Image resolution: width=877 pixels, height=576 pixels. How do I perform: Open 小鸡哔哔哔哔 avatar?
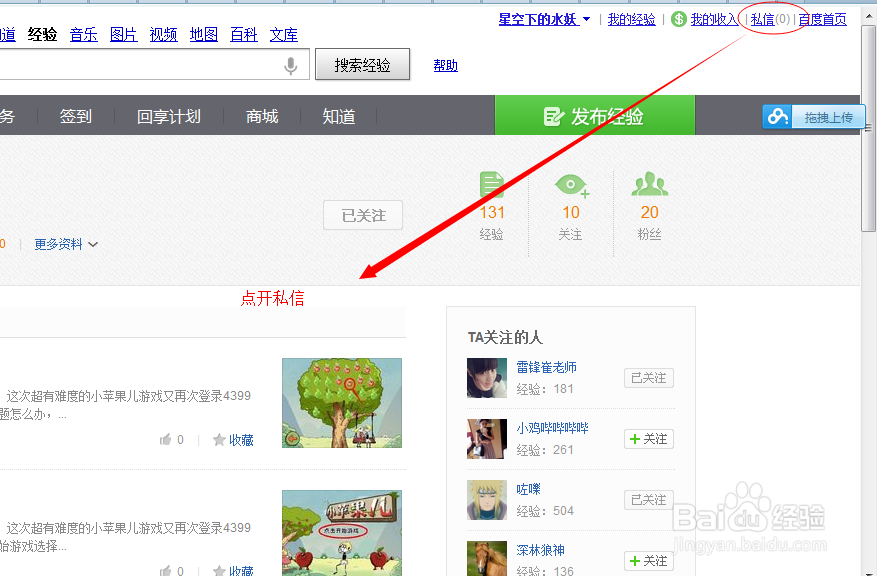click(x=487, y=439)
